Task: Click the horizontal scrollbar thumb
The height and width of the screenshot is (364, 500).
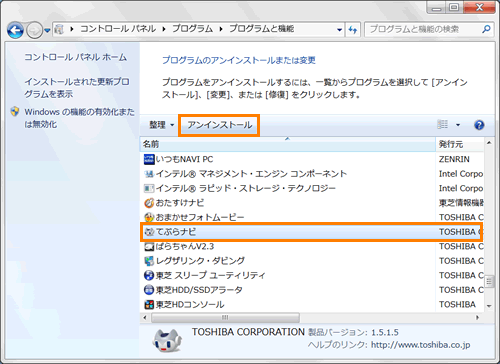Action: coord(225,317)
